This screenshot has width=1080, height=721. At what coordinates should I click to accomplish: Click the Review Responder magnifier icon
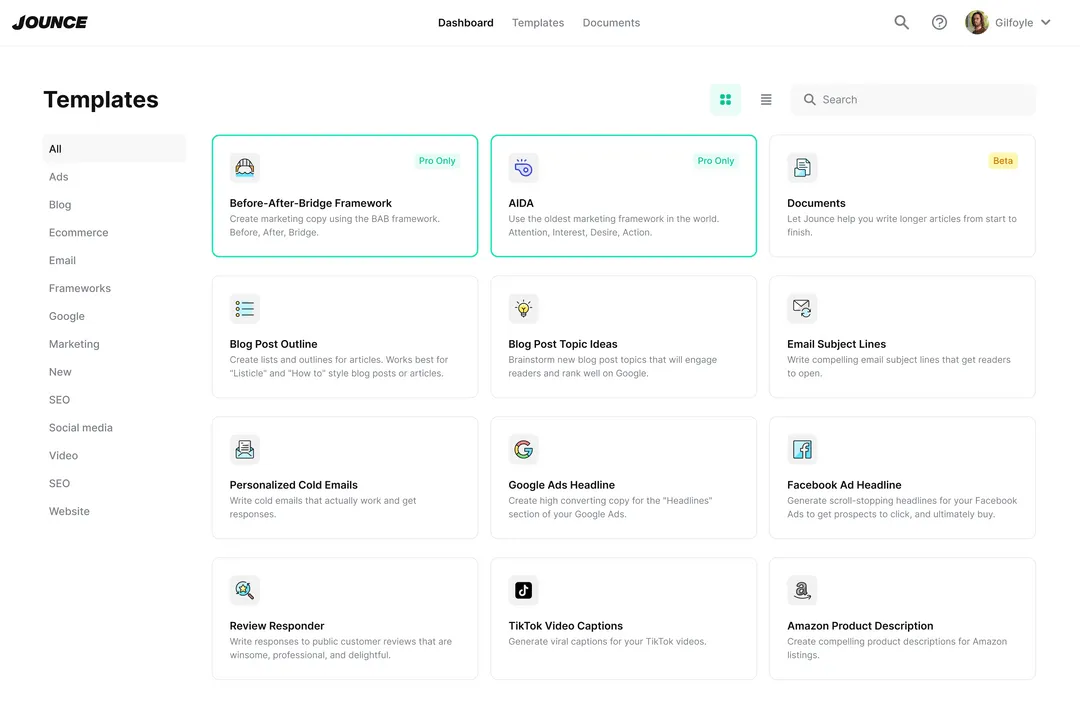[x=245, y=590]
